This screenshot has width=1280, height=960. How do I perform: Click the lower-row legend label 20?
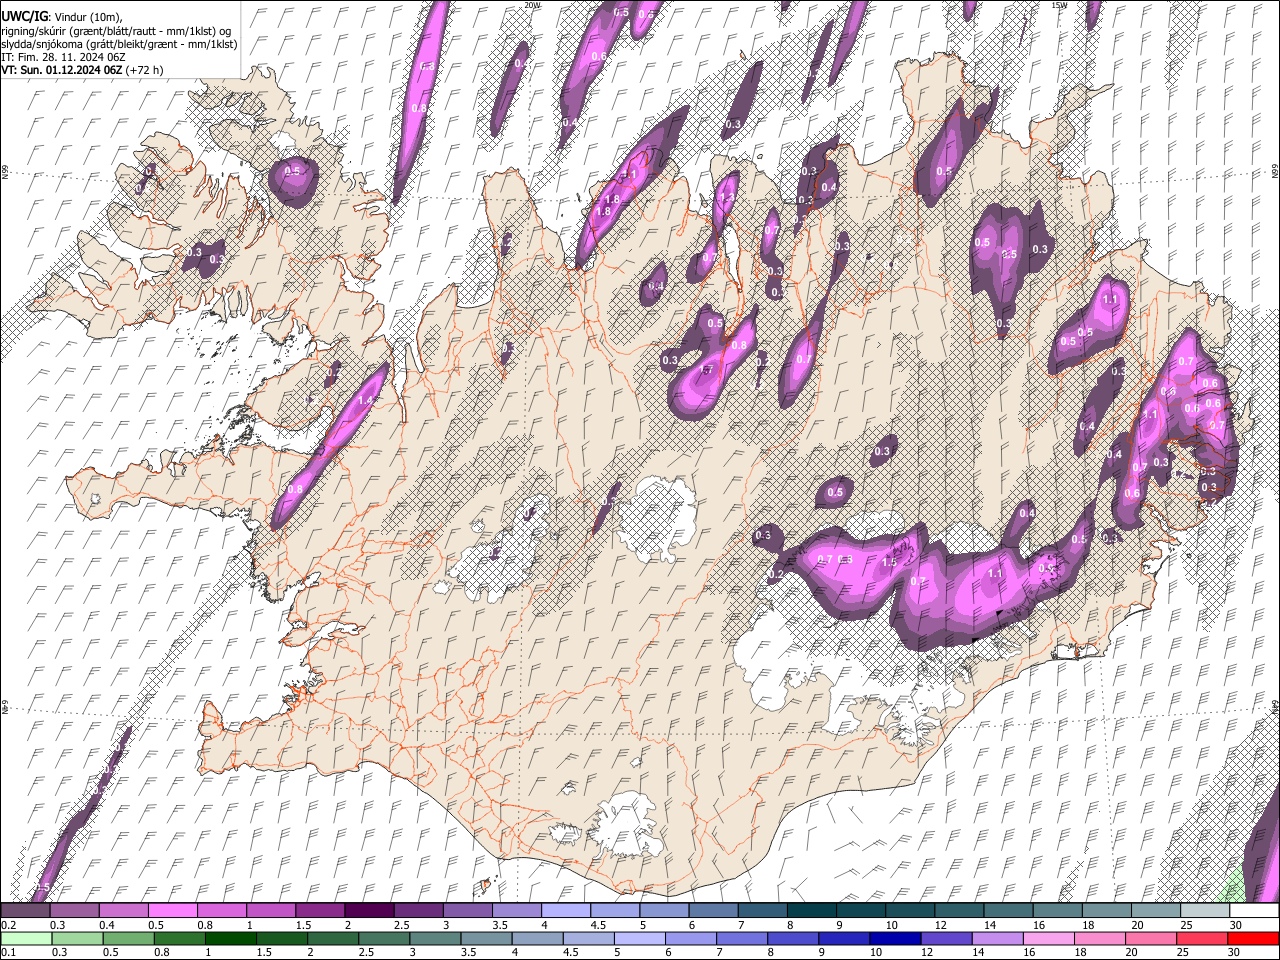[1131, 952]
